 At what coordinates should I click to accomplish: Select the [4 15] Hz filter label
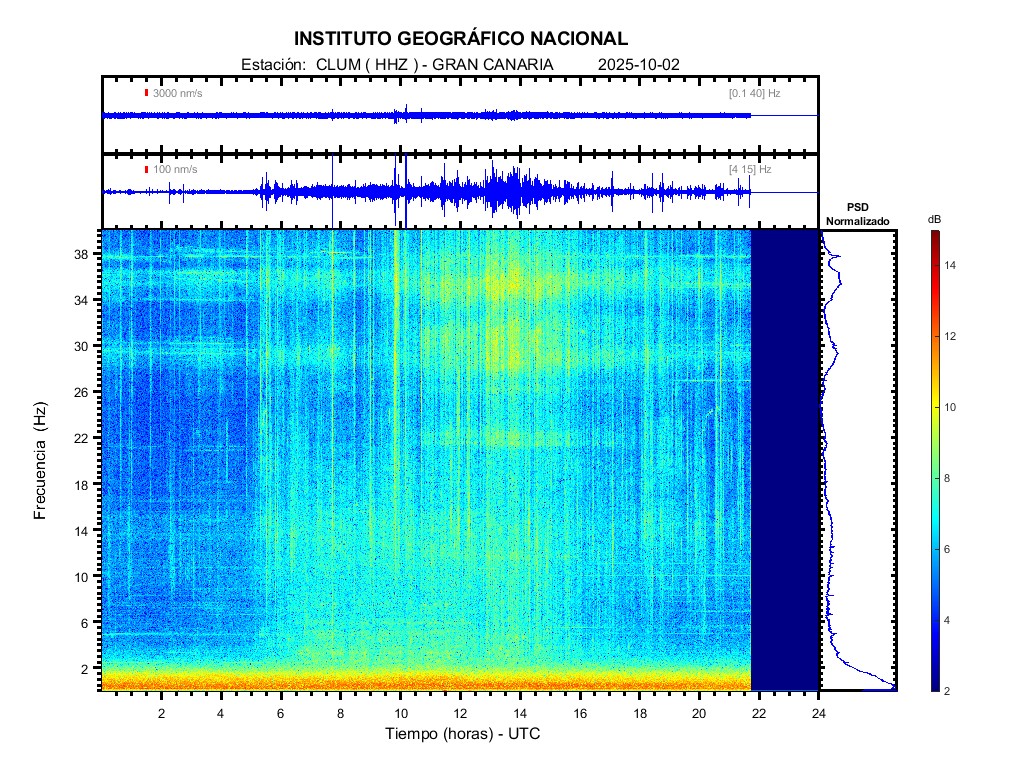tap(749, 170)
